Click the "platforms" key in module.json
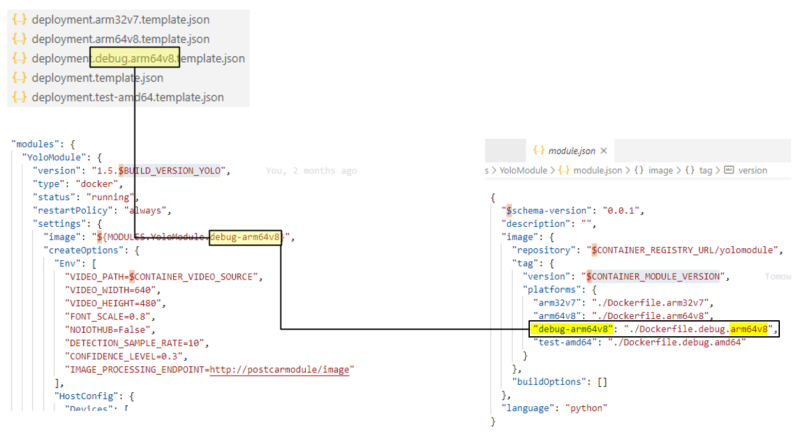 (552, 290)
